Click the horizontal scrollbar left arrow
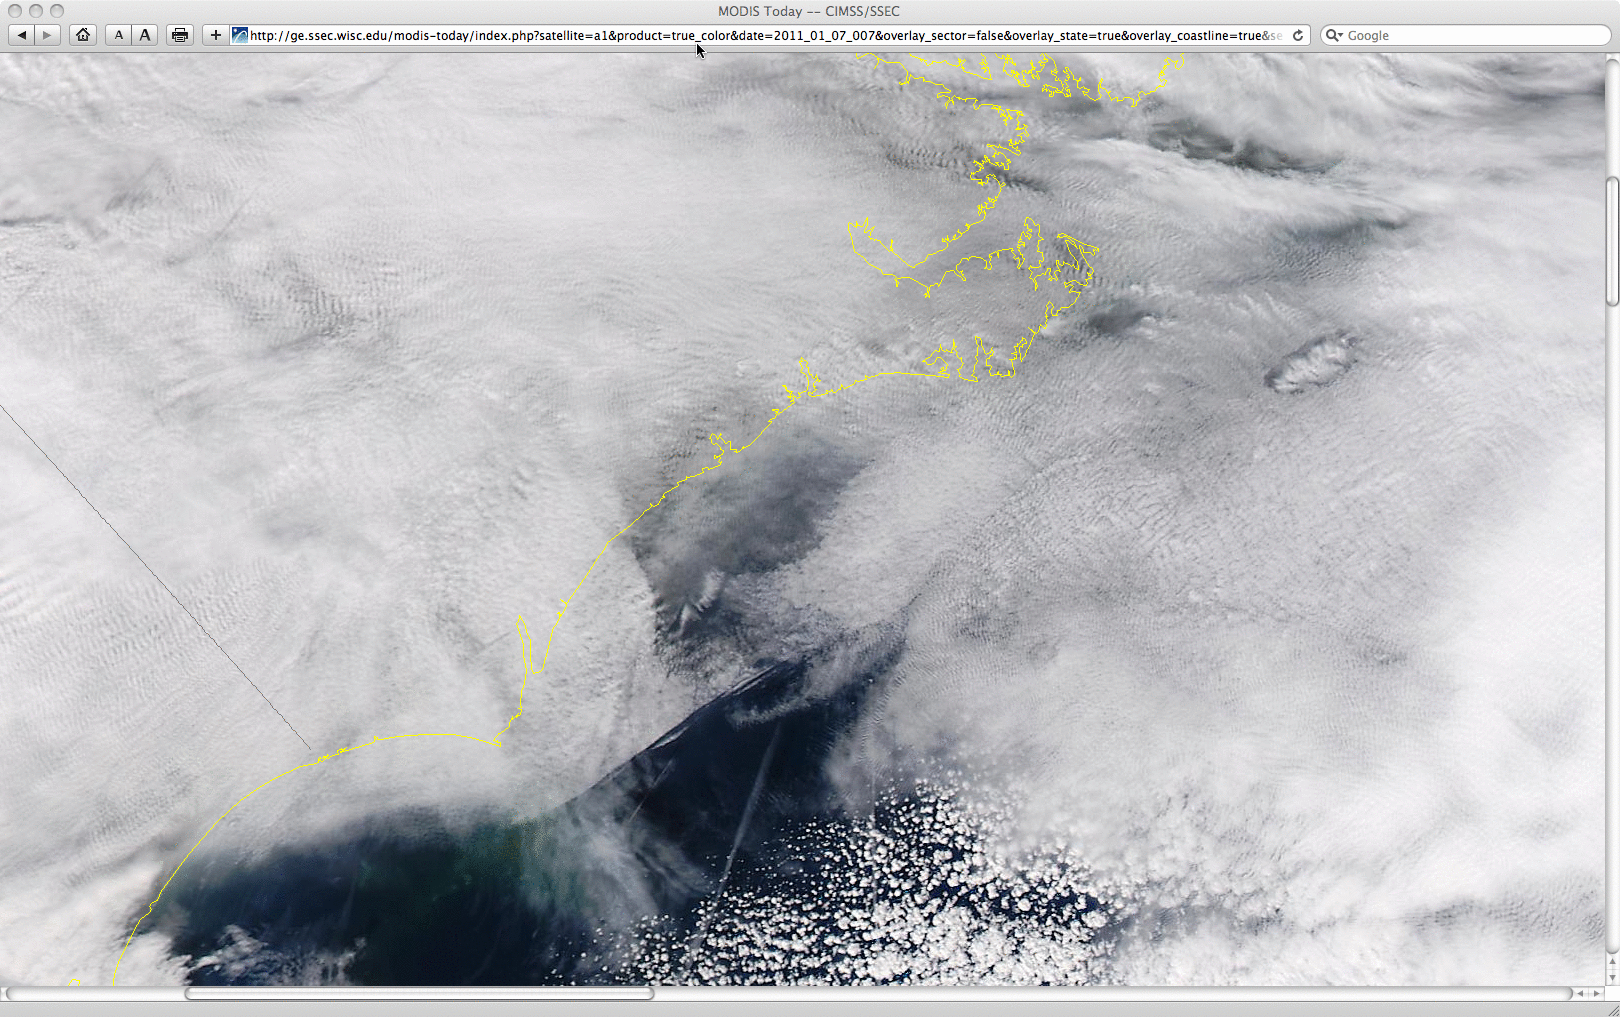The image size is (1620, 1017). 1580,993
